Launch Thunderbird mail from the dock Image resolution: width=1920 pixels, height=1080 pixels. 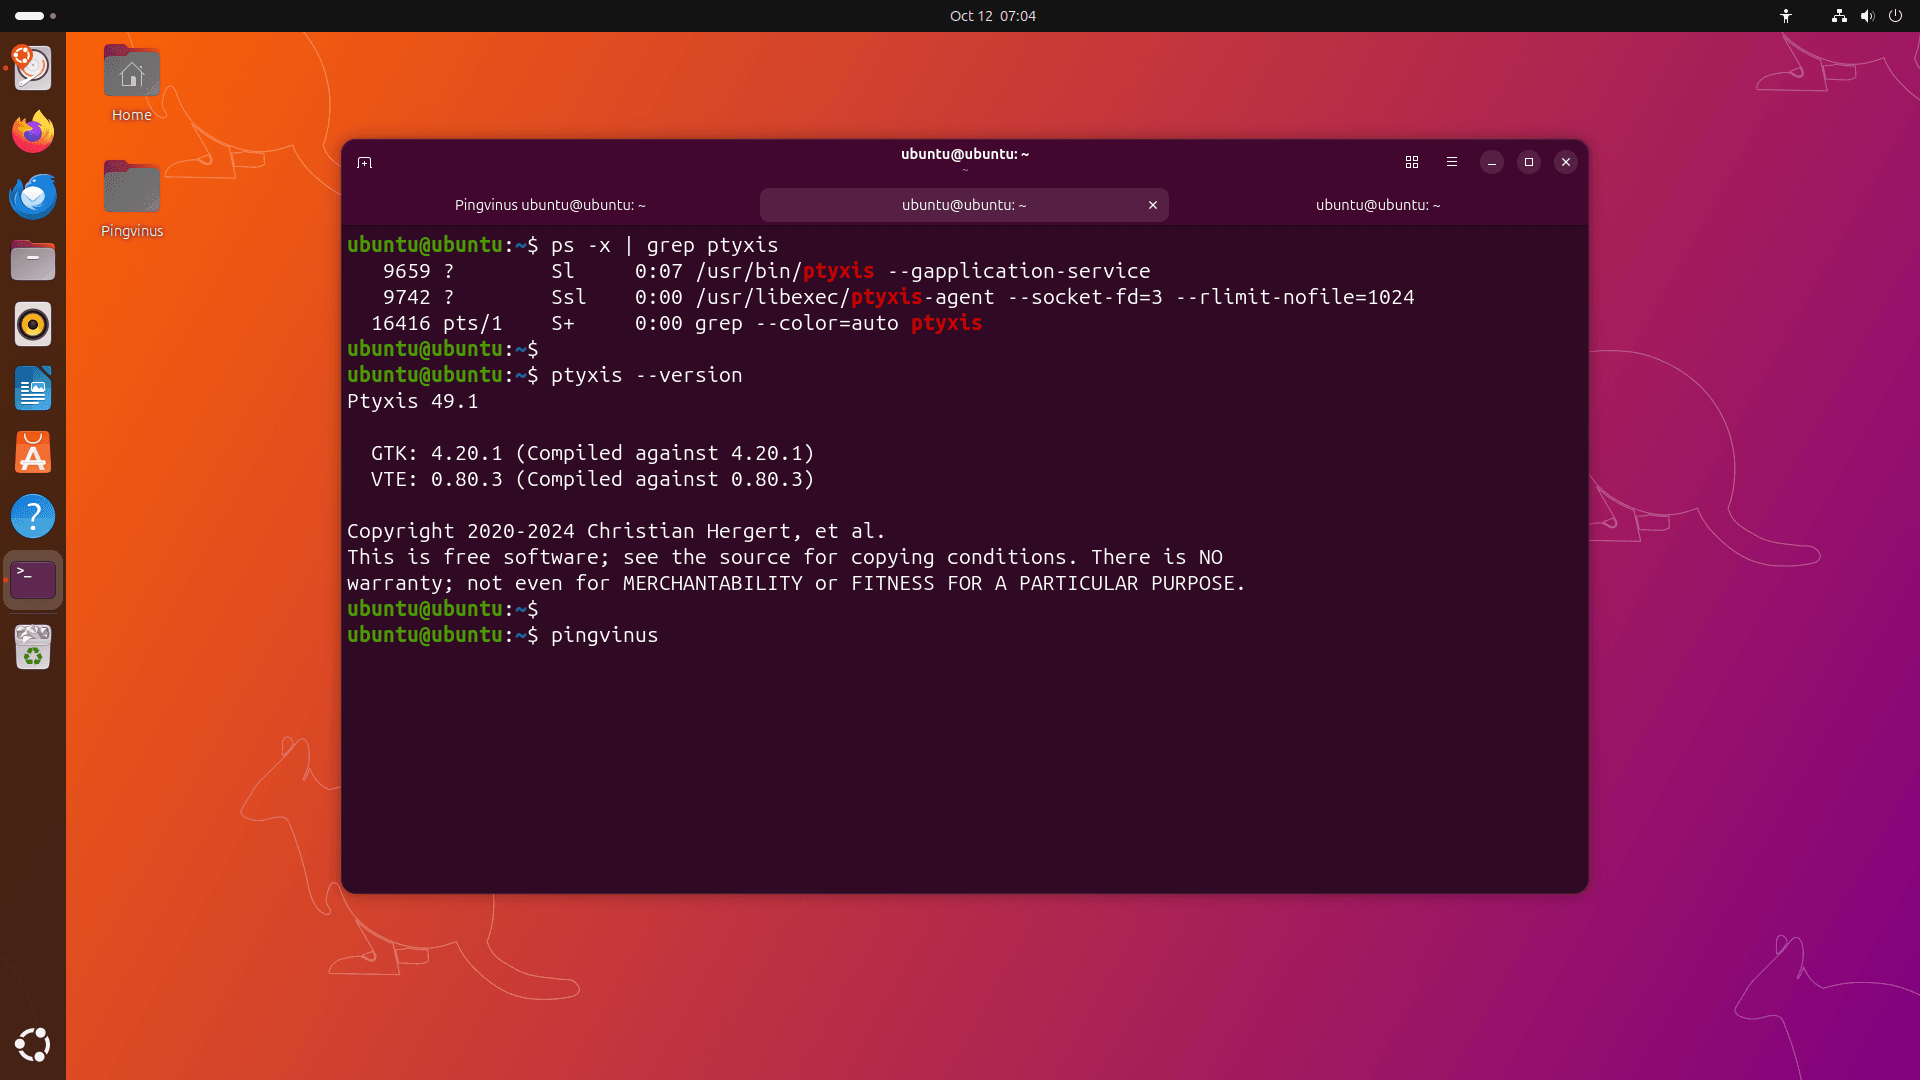coord(33,196)
